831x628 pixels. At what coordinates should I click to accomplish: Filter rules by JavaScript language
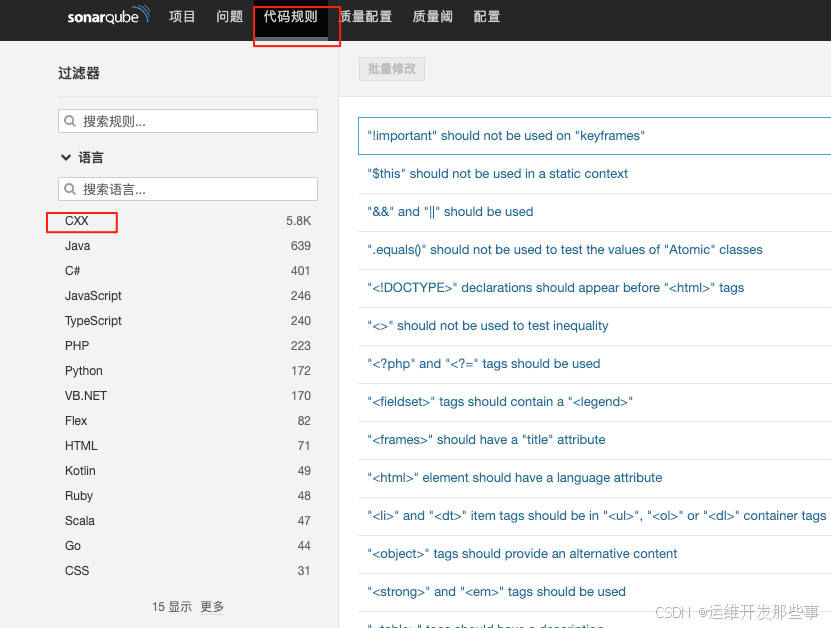click(x=93, y=296)
